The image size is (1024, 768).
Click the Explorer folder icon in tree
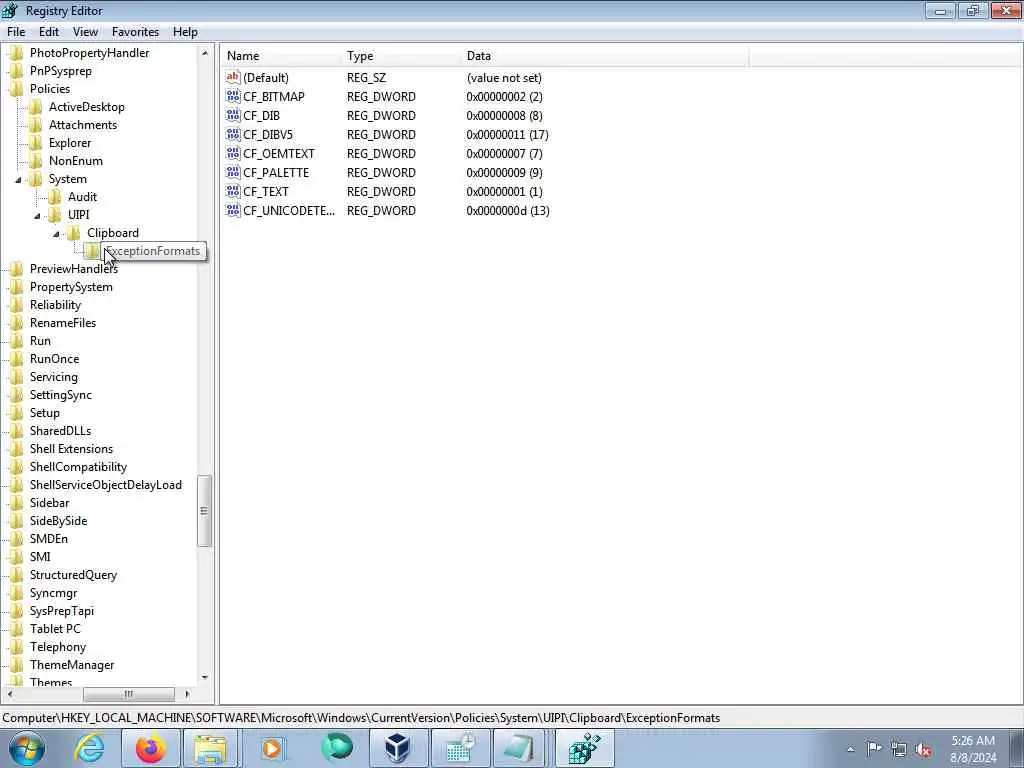(36, 143)
